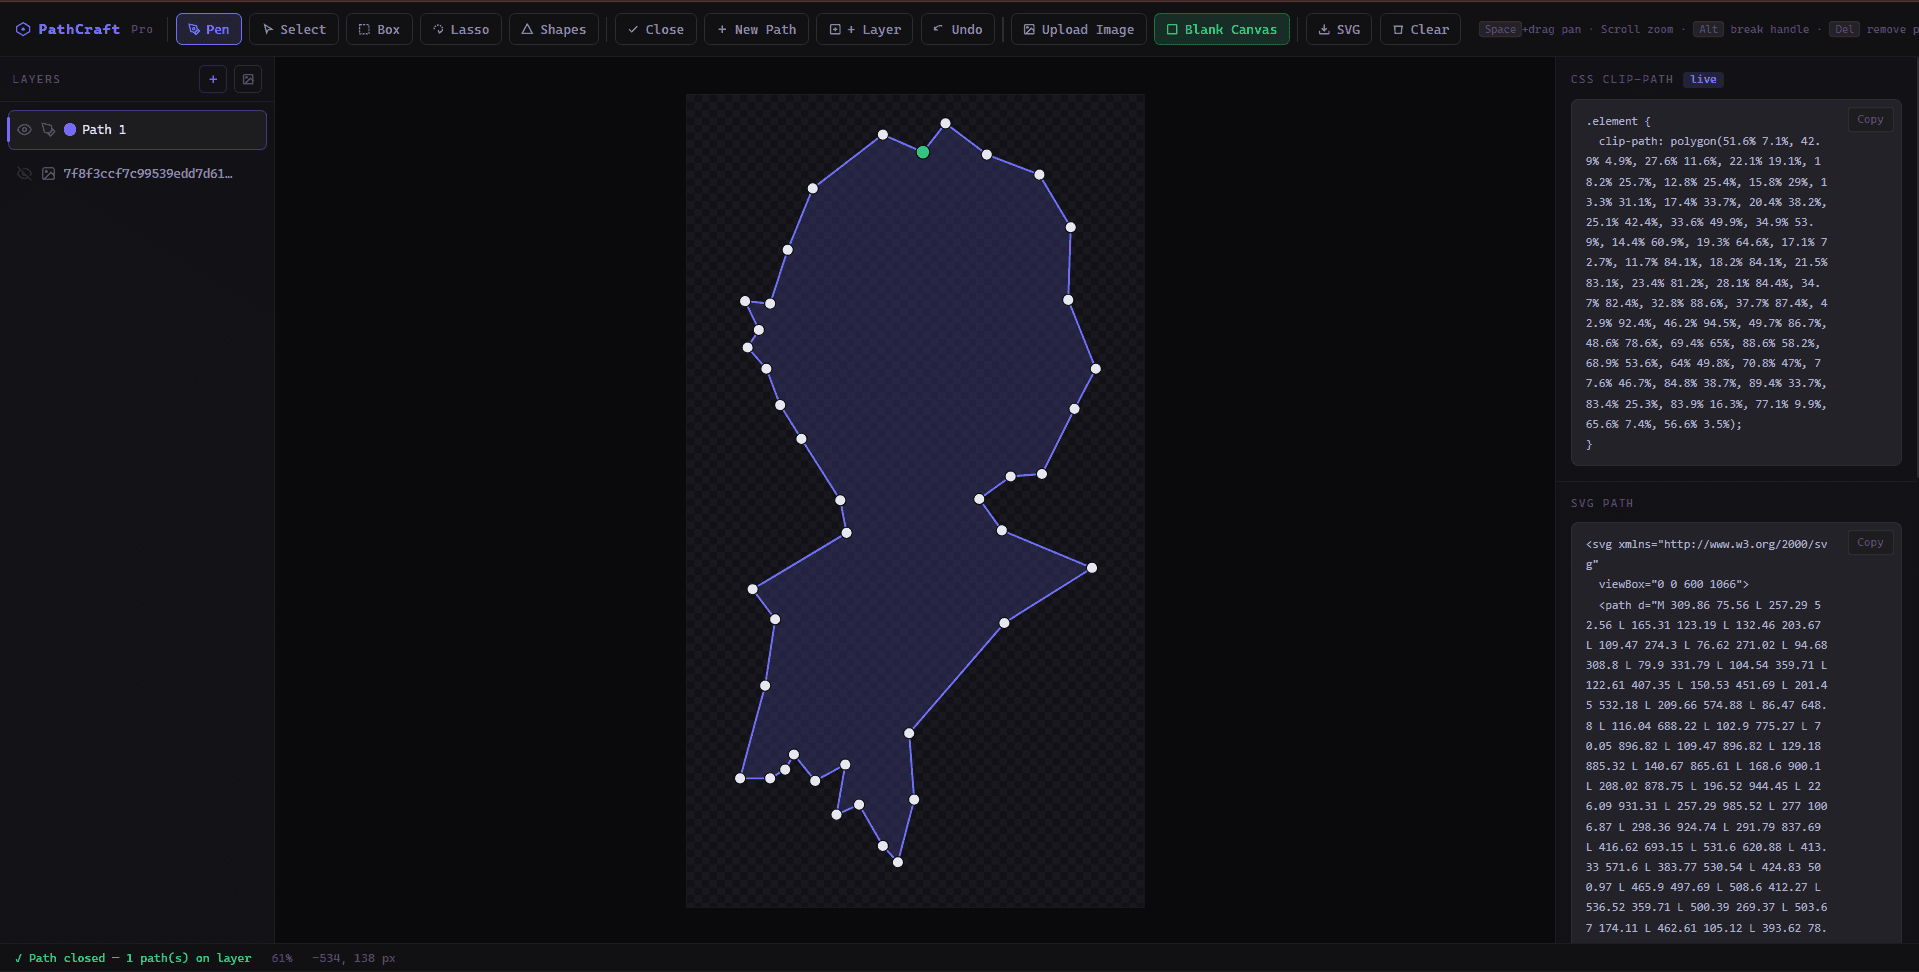This screenshot has height=972, width=1919.
Task: Add a new Layer from toolbar
Action: pos(864,29)
